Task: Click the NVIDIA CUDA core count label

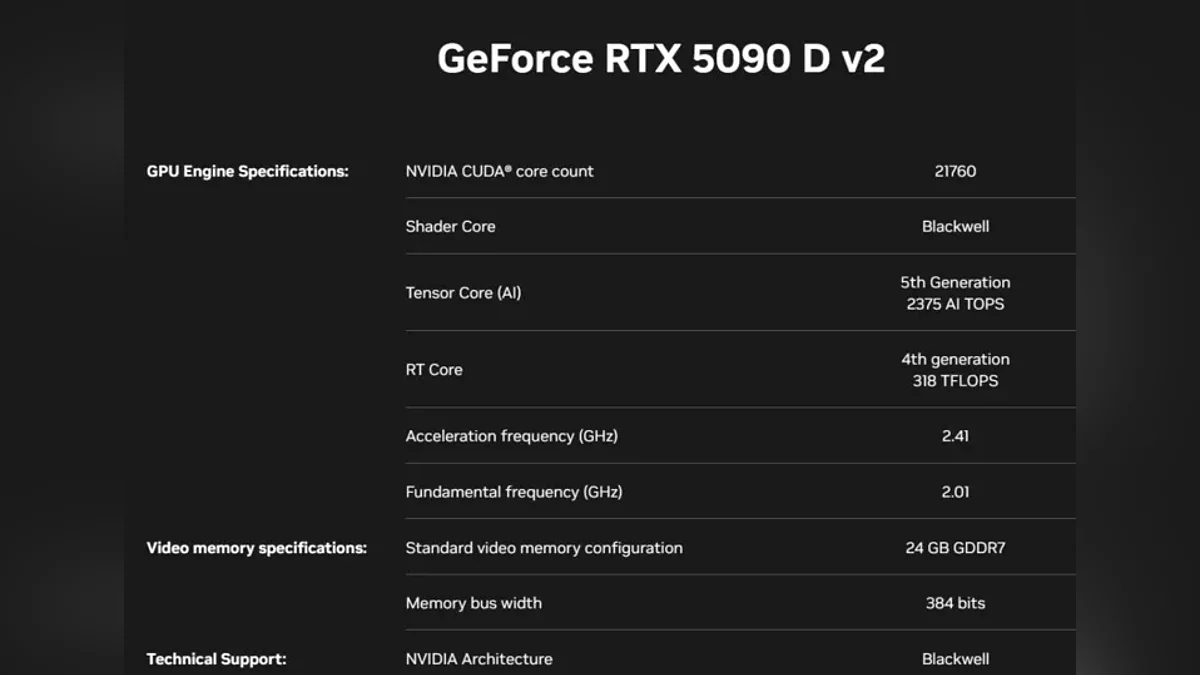Action: [x=499, y=171]
